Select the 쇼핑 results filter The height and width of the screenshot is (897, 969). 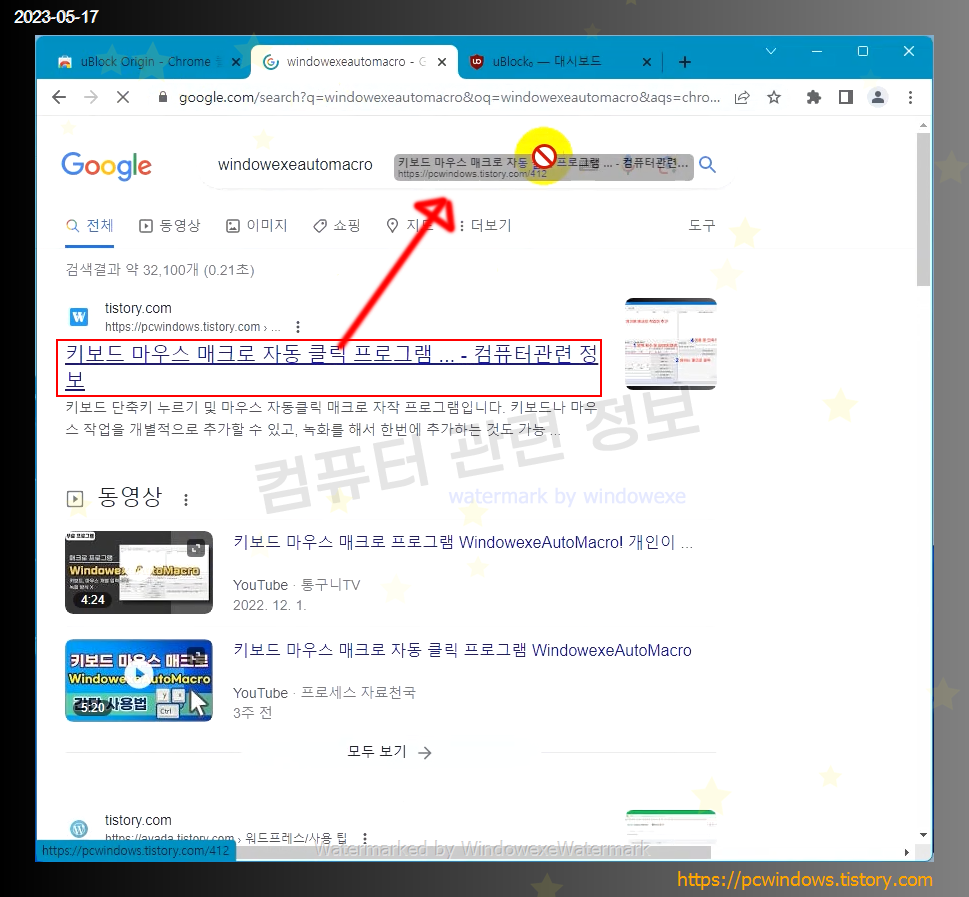tap(337, 226)
